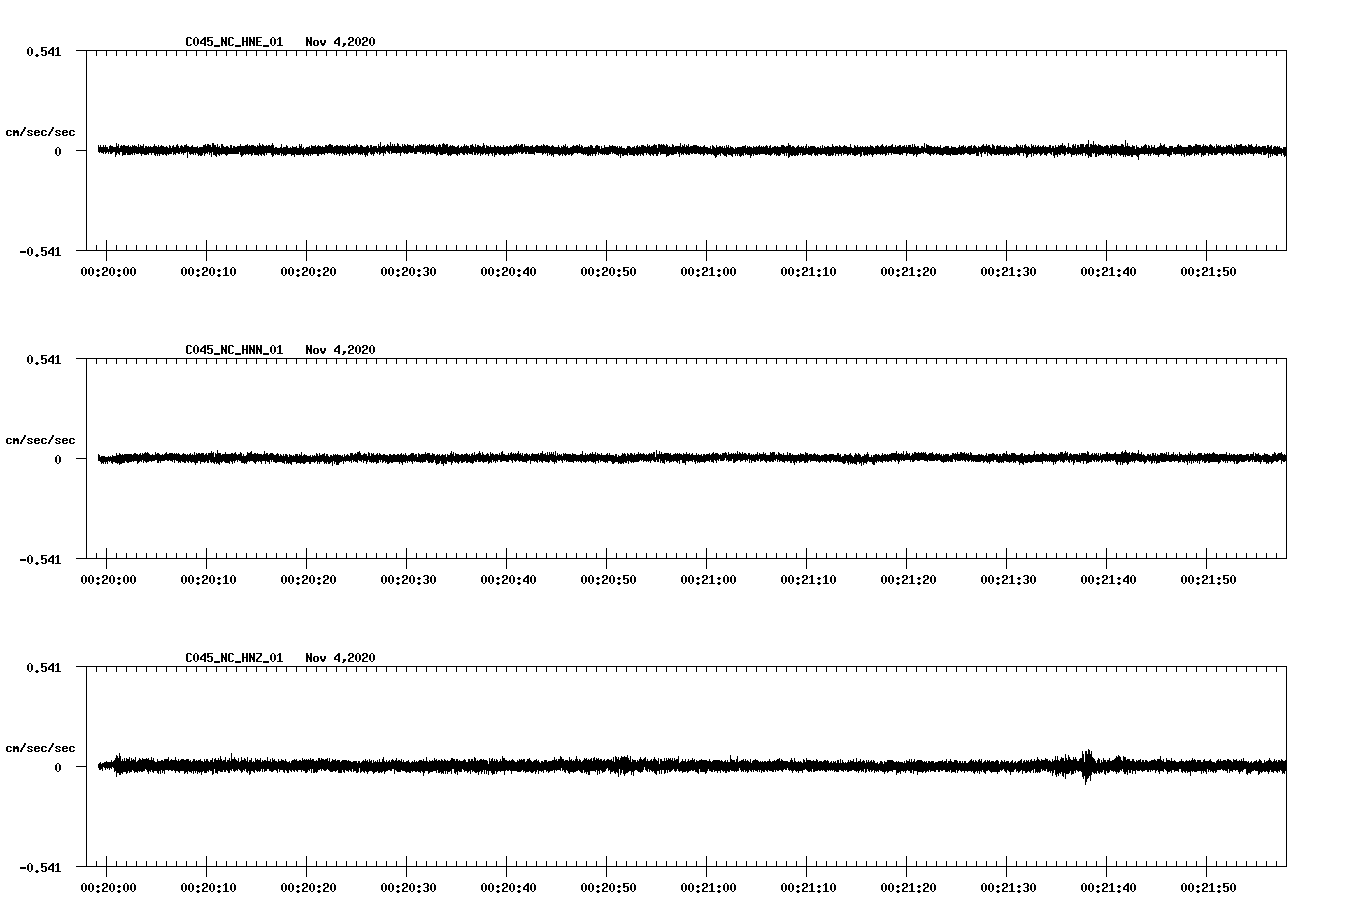The height and width of the screenshot is (924, 1358).
Task: Click the 00:21:50 tick label on bottom axis
Action: pos(1209,886)
